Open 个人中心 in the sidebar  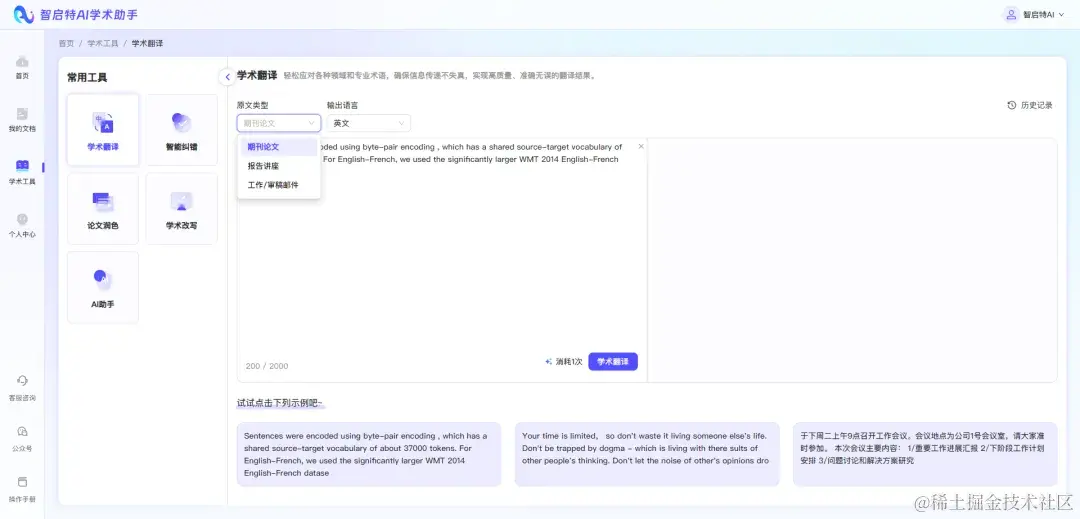(22, 225)
